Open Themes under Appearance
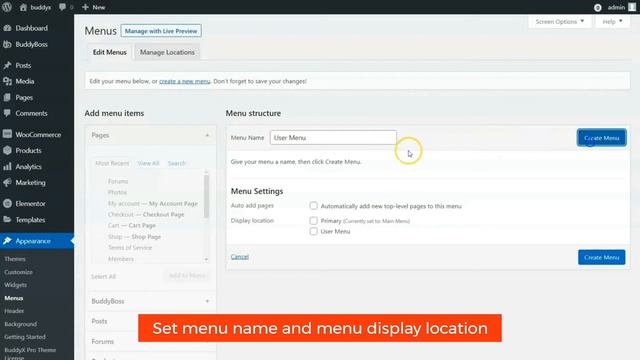Viewport: 640px width, 360px height. pos(15,259)
